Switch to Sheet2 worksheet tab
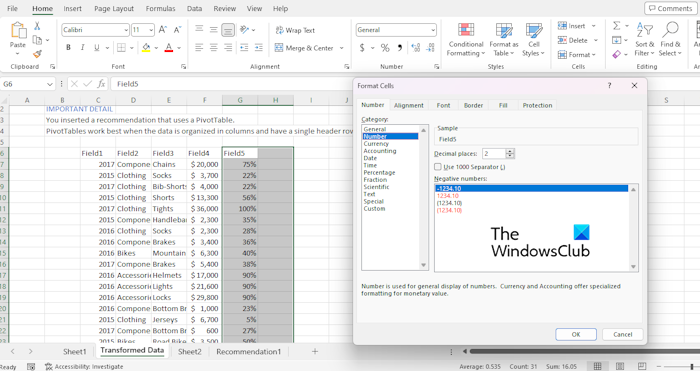Viewport: 700px width, 371px height. (x=190, y=352)
